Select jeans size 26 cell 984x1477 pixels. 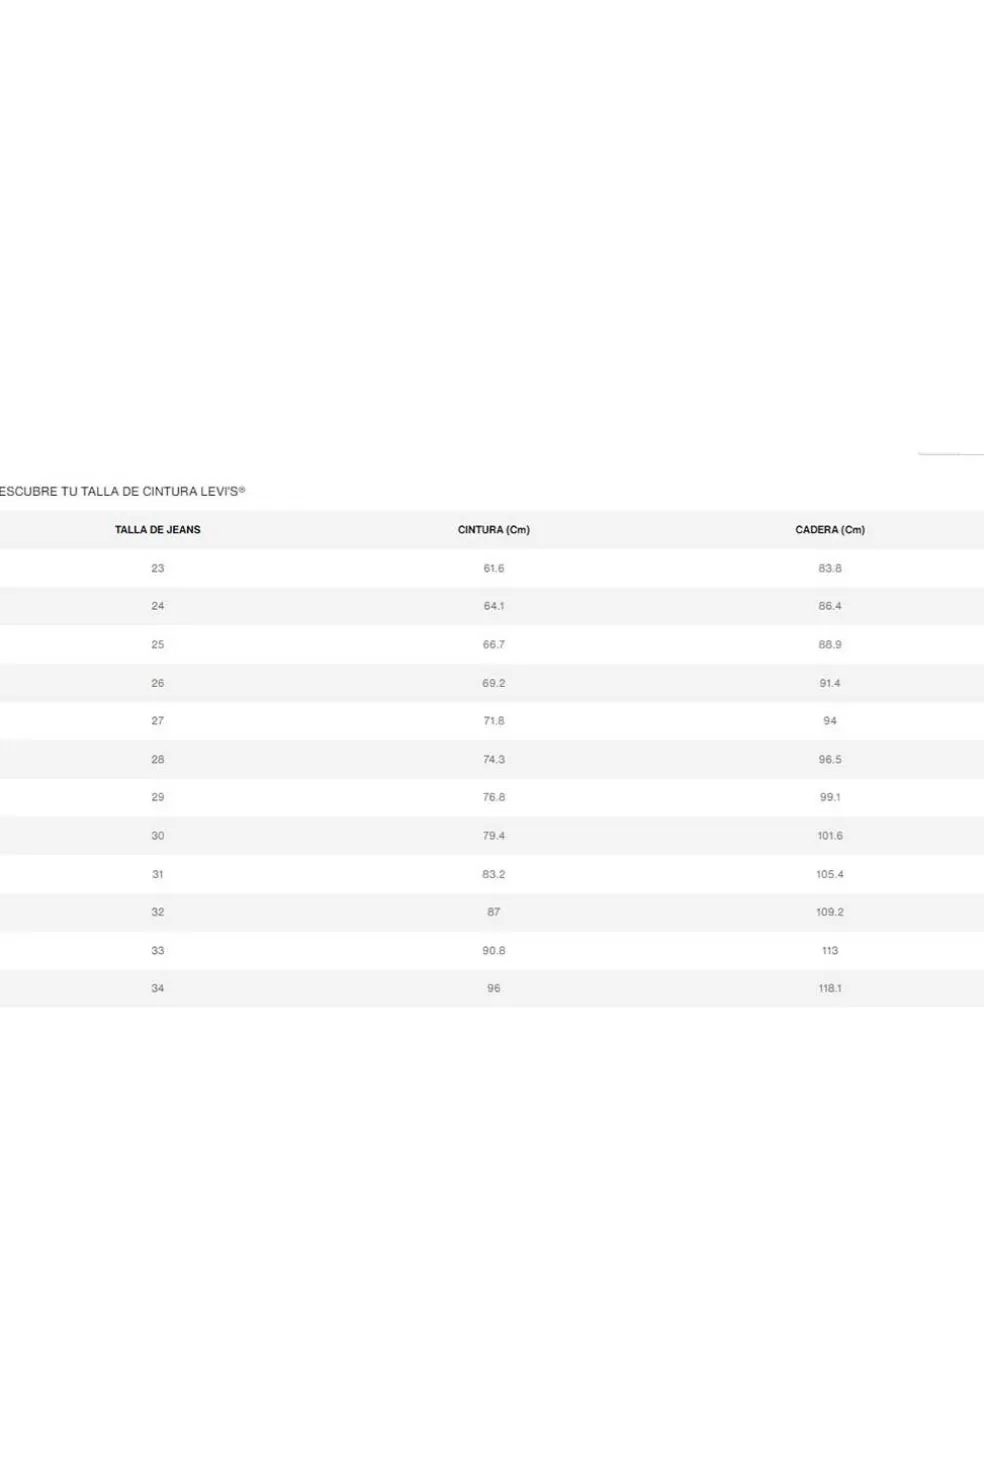point(157,683)
